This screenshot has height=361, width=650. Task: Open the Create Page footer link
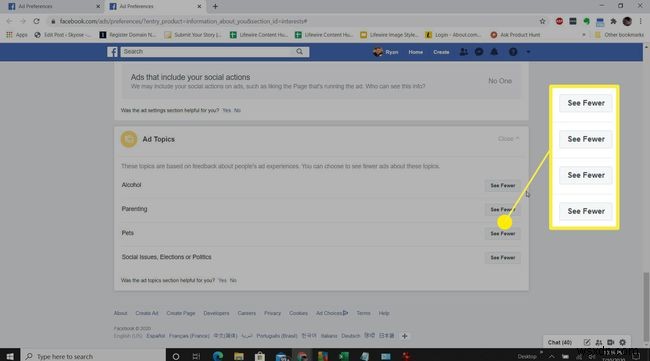coord(181,313)
